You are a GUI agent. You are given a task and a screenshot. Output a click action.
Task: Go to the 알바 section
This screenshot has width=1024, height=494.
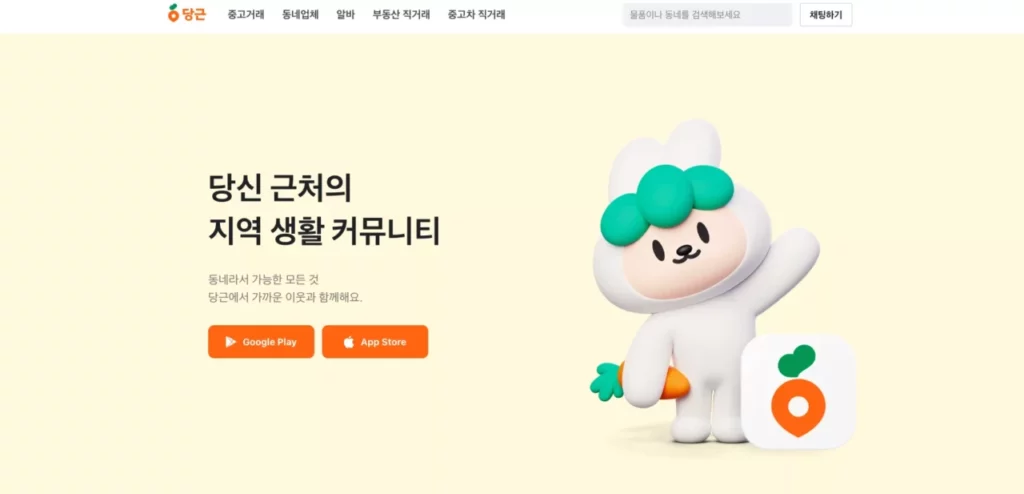click(x=345, y=14)
